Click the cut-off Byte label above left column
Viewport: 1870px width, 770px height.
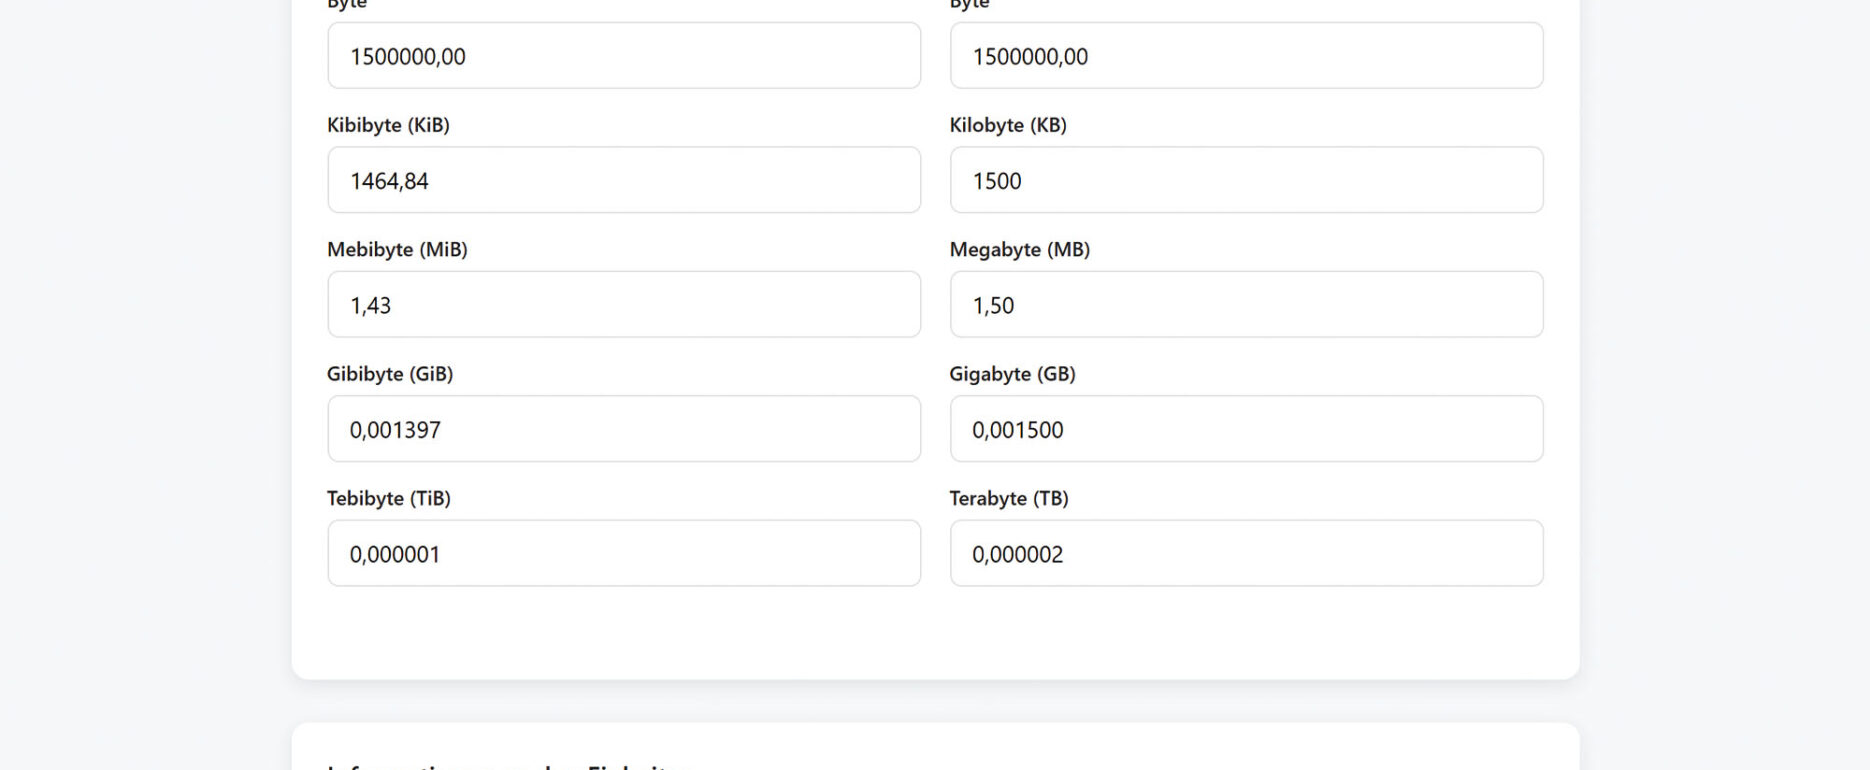347,4
